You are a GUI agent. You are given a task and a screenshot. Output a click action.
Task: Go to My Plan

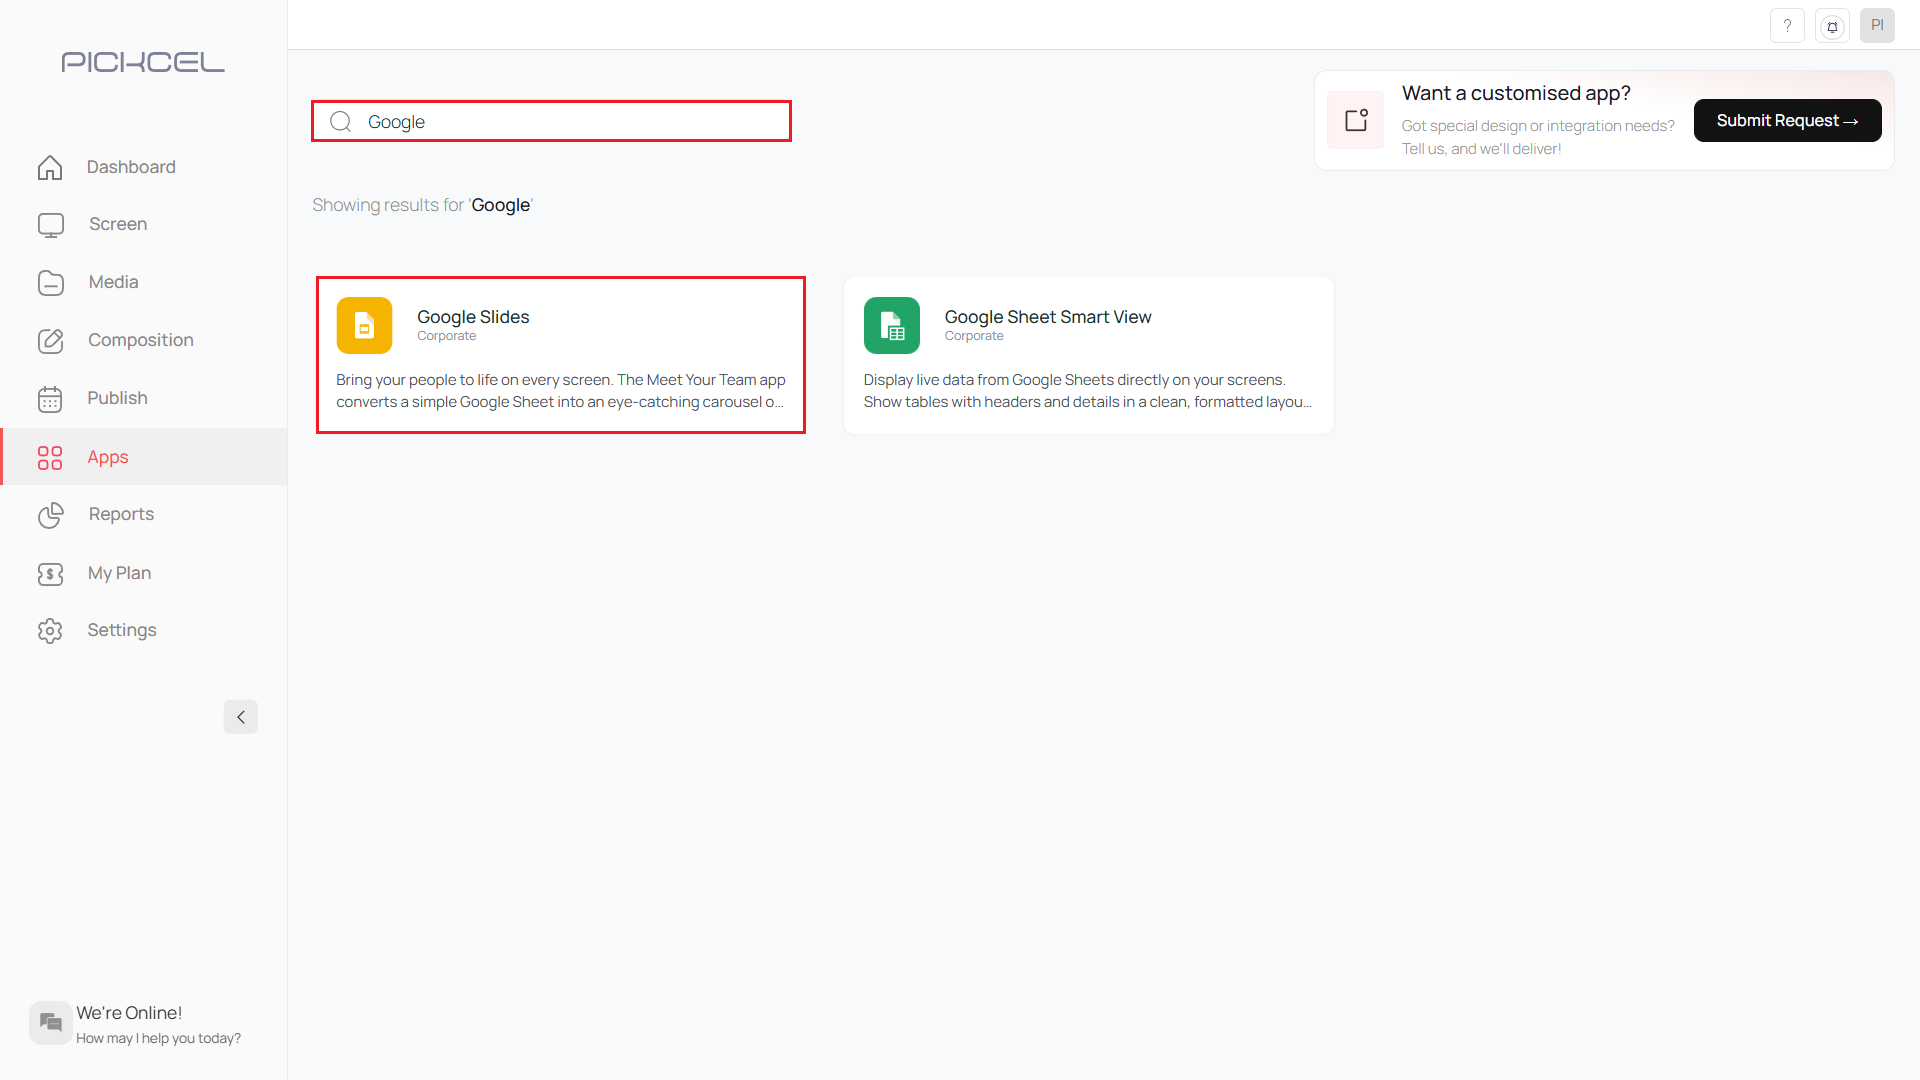coord(119,573)
